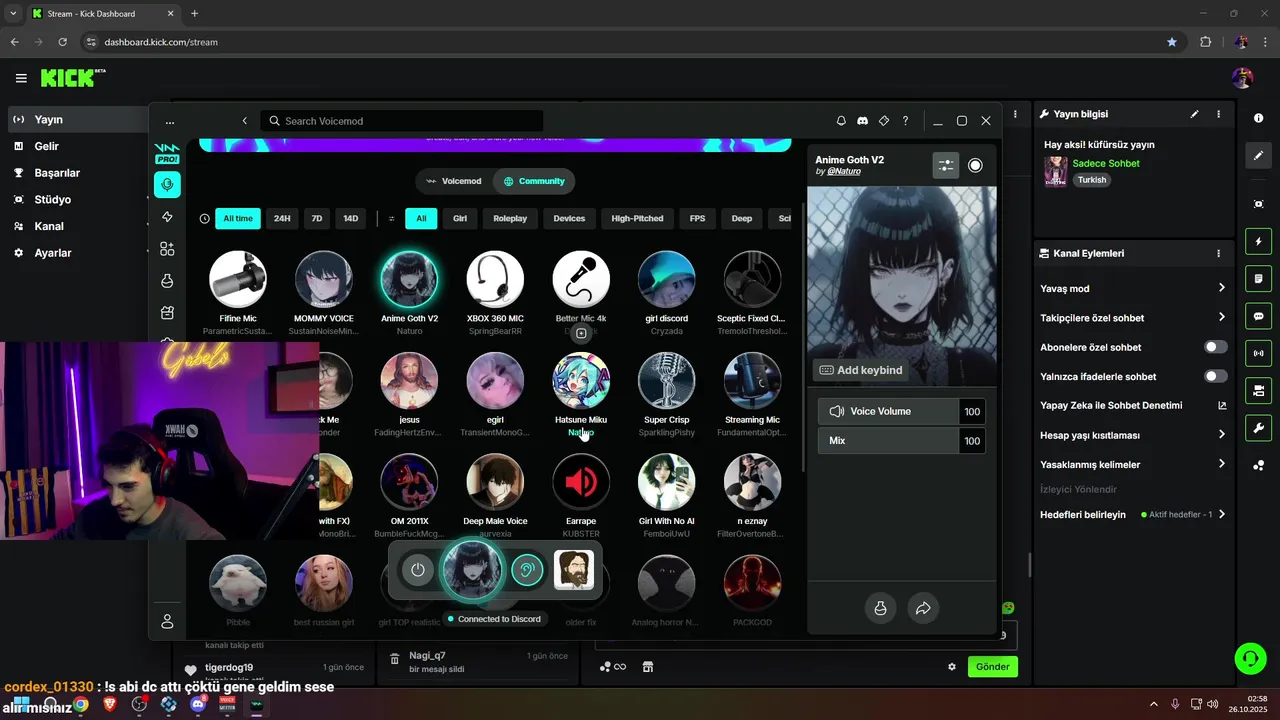Viewport: 1280px width, 720px height.
Task: Click the chat bubble icon in Kick right rail
Action: (x=1258, y=316)
